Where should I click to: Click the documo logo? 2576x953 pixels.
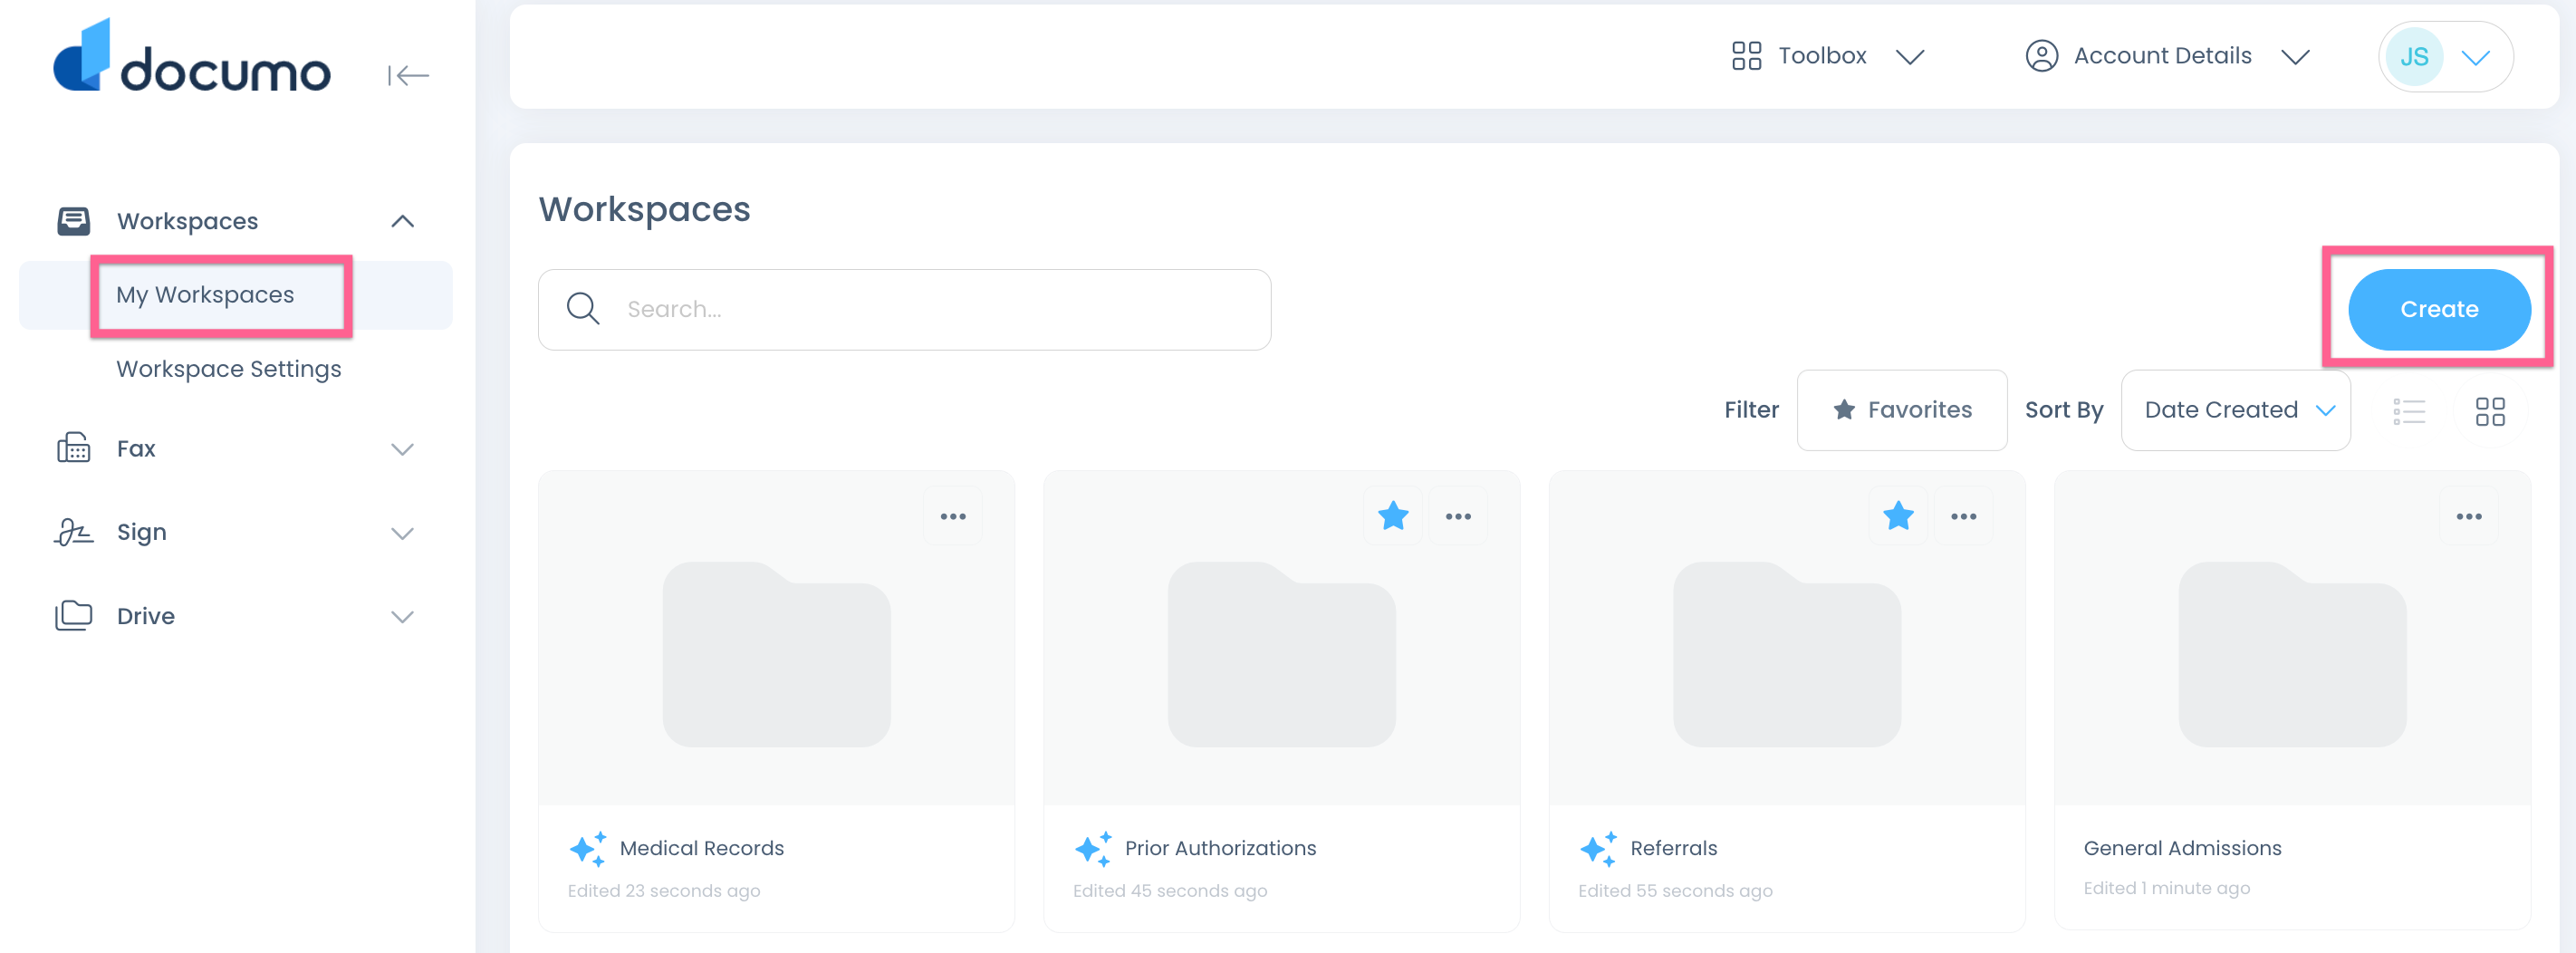192,58
